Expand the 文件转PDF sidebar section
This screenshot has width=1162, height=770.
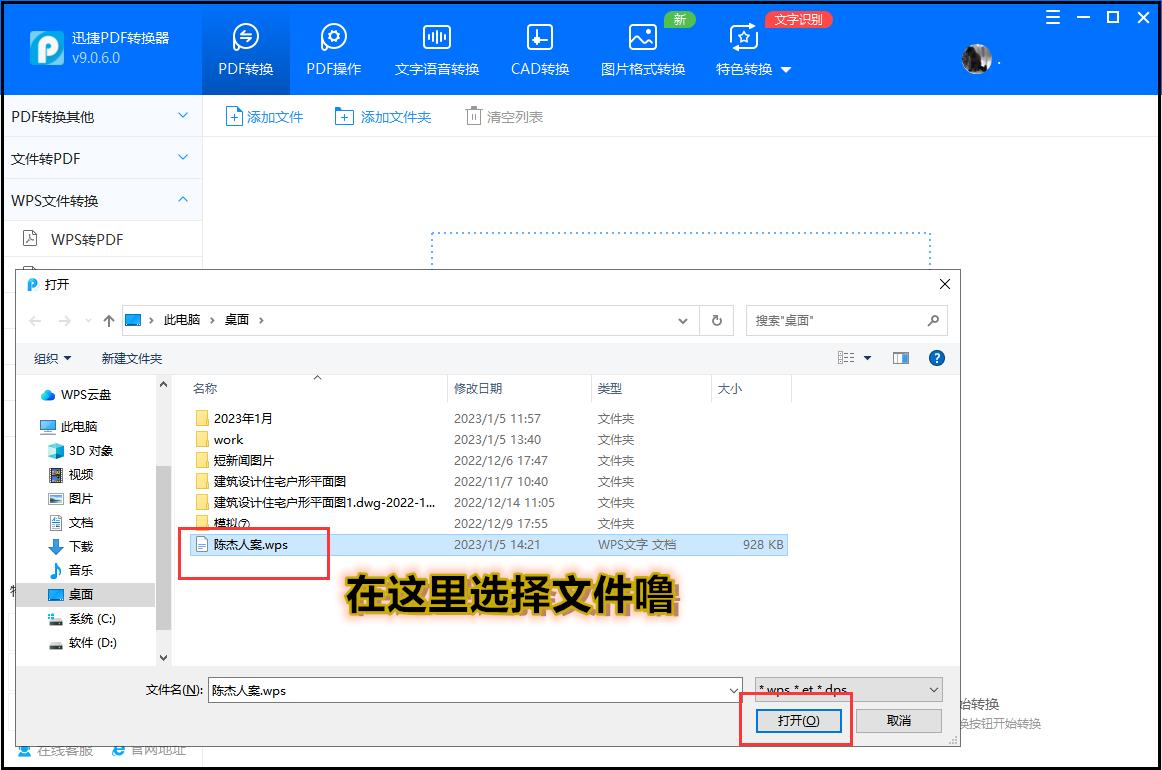pos(100,158)
